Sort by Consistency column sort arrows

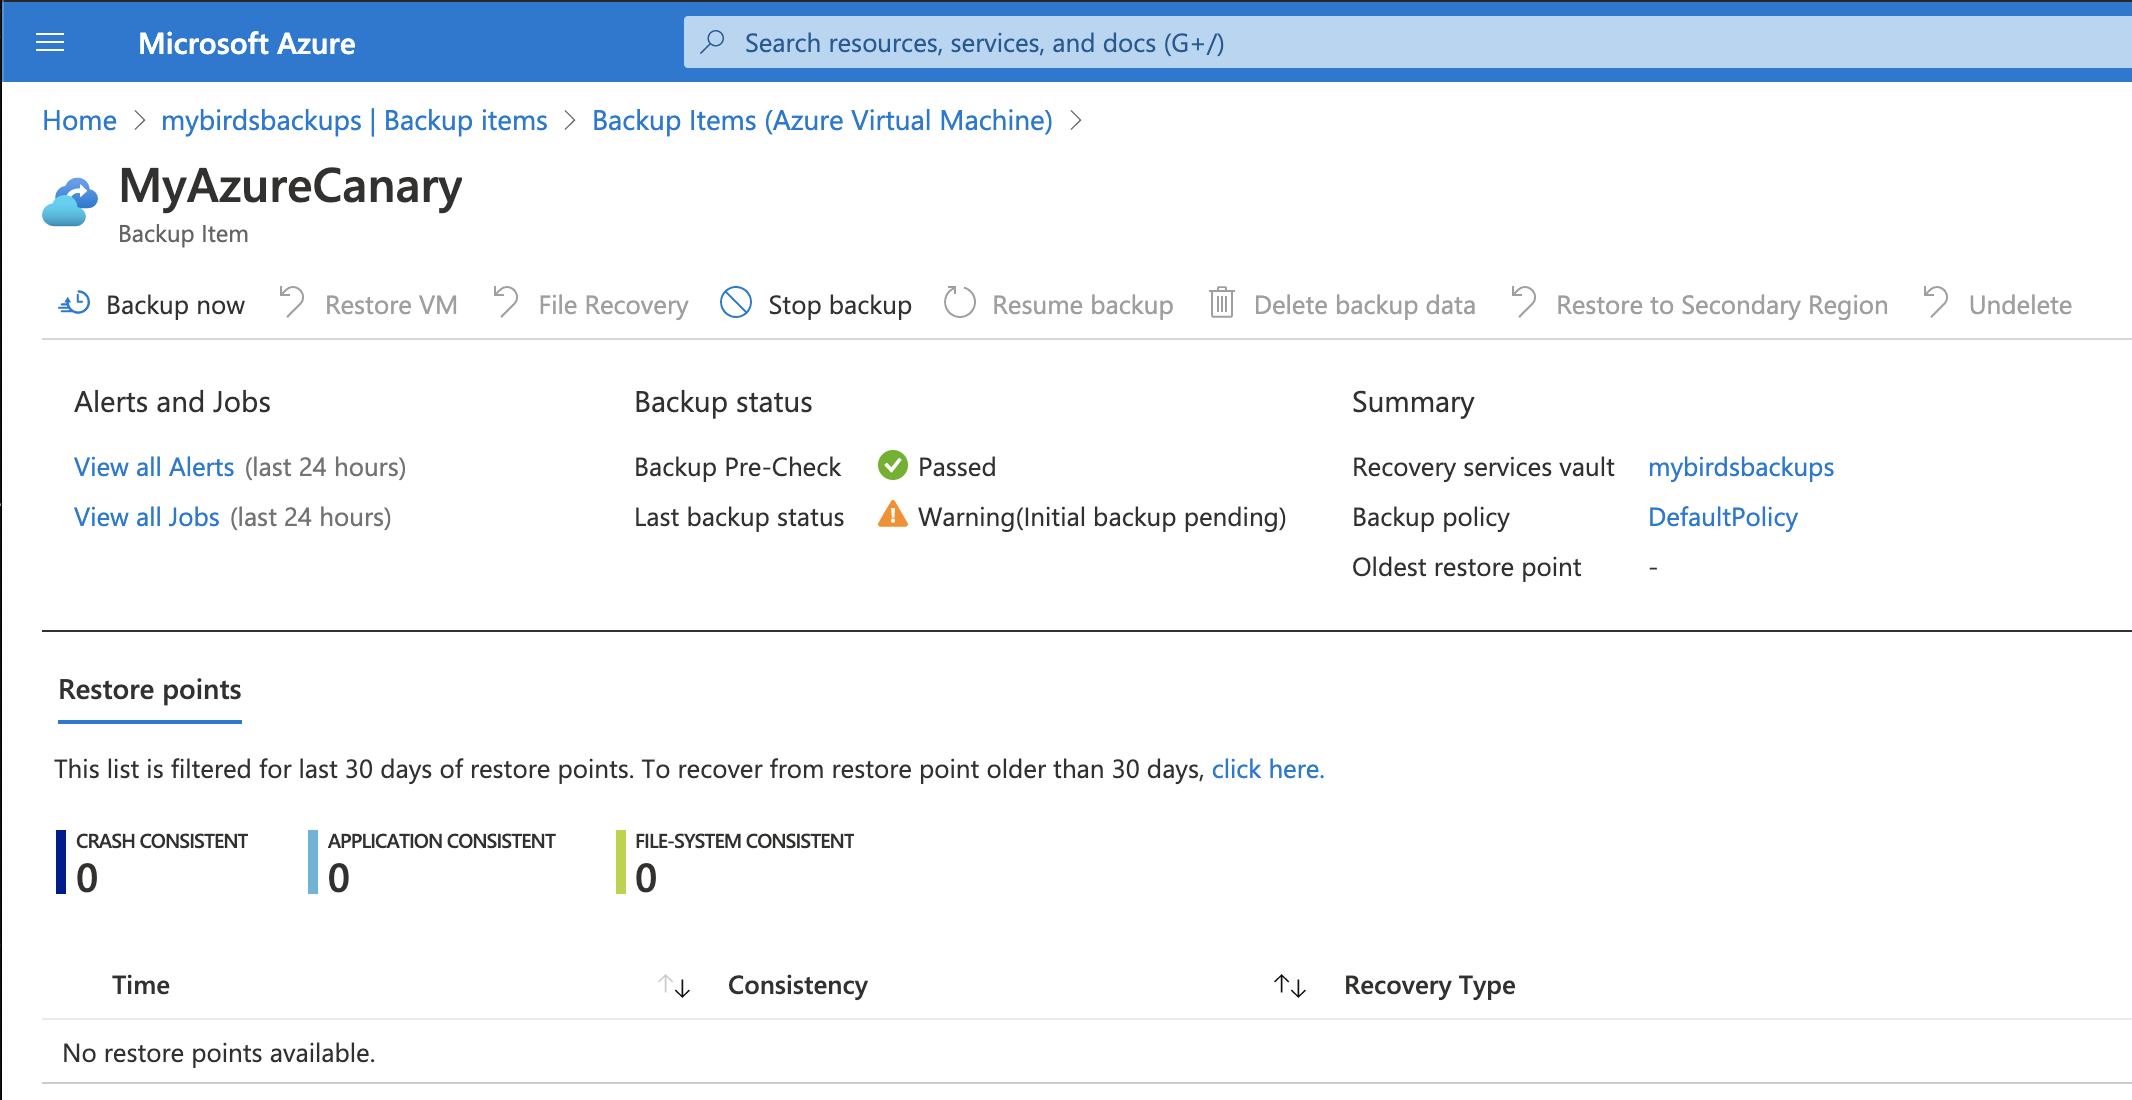coord(1290,986)
